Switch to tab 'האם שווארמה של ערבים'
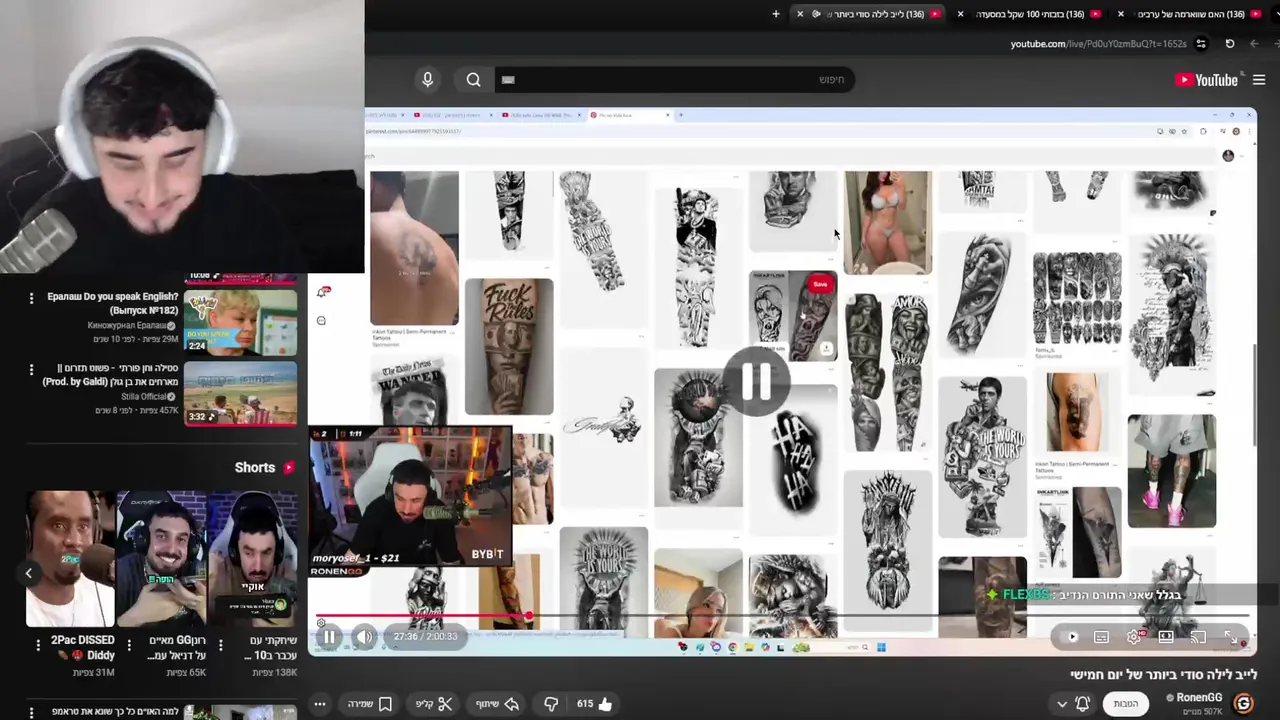 pyautogui.click(x=1190, y=14)
